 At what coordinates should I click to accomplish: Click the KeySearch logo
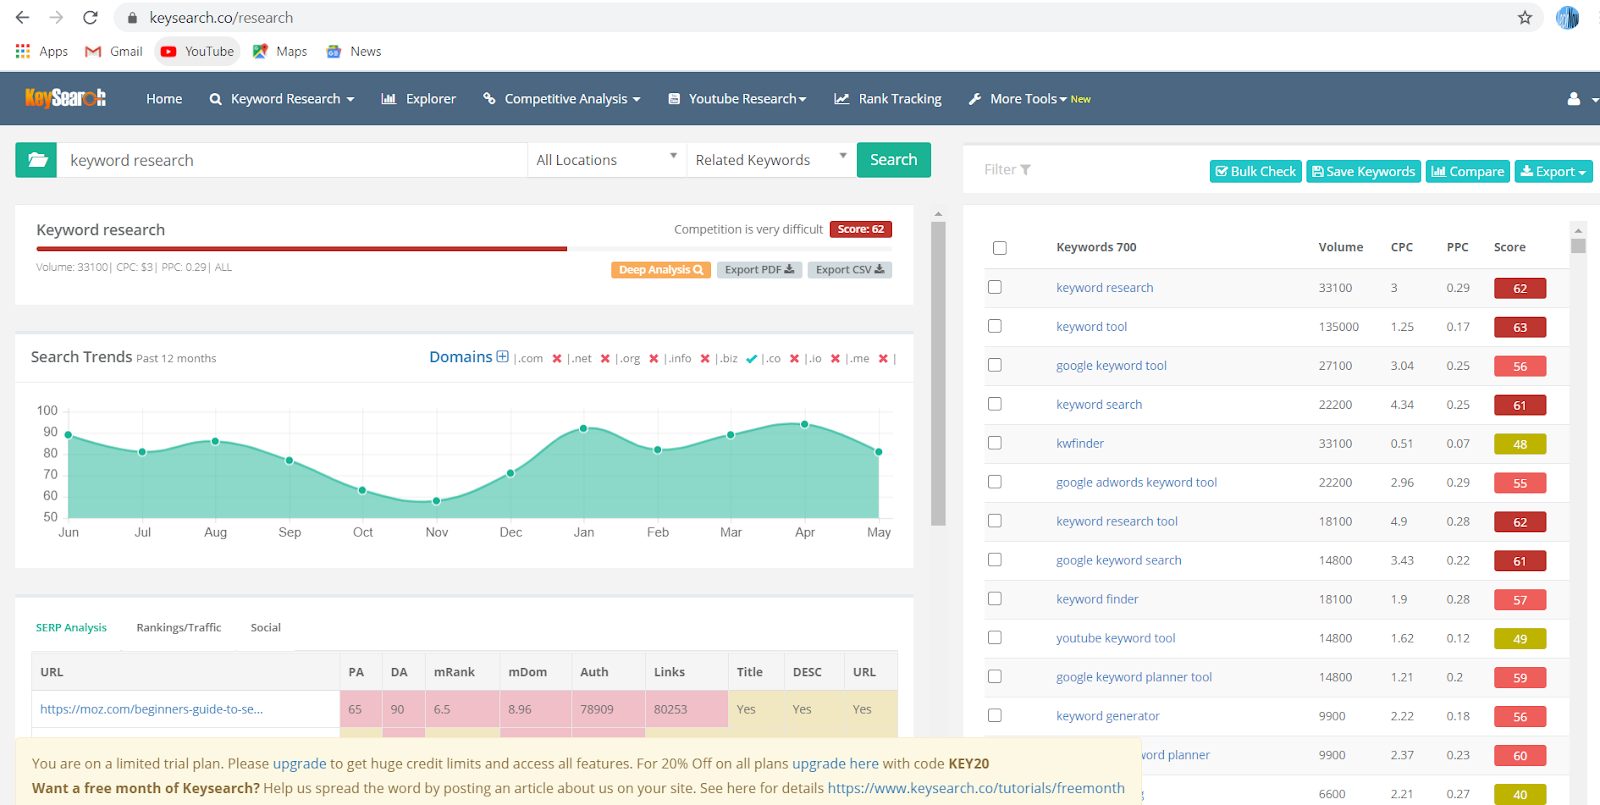(x=65, y=98)
